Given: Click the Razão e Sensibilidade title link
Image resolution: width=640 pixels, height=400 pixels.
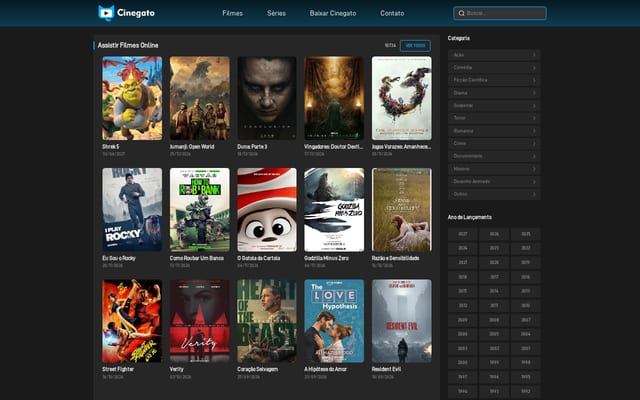Looking at the screenshot, I should (x=396, y=258).
